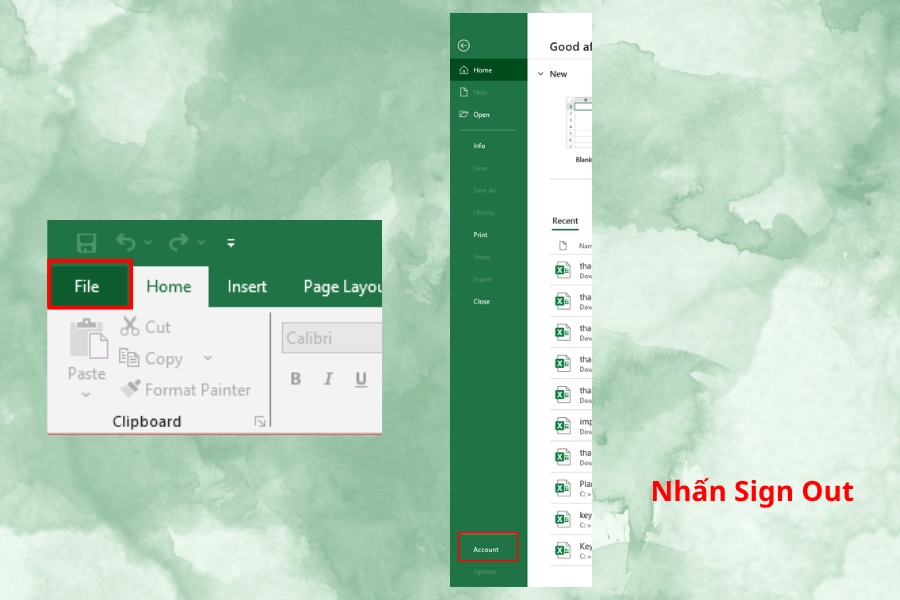The image size is (900, 600).
Task: Click Close in the backstage sidebar
Action: pyautogui.click(x=482, y=301)
